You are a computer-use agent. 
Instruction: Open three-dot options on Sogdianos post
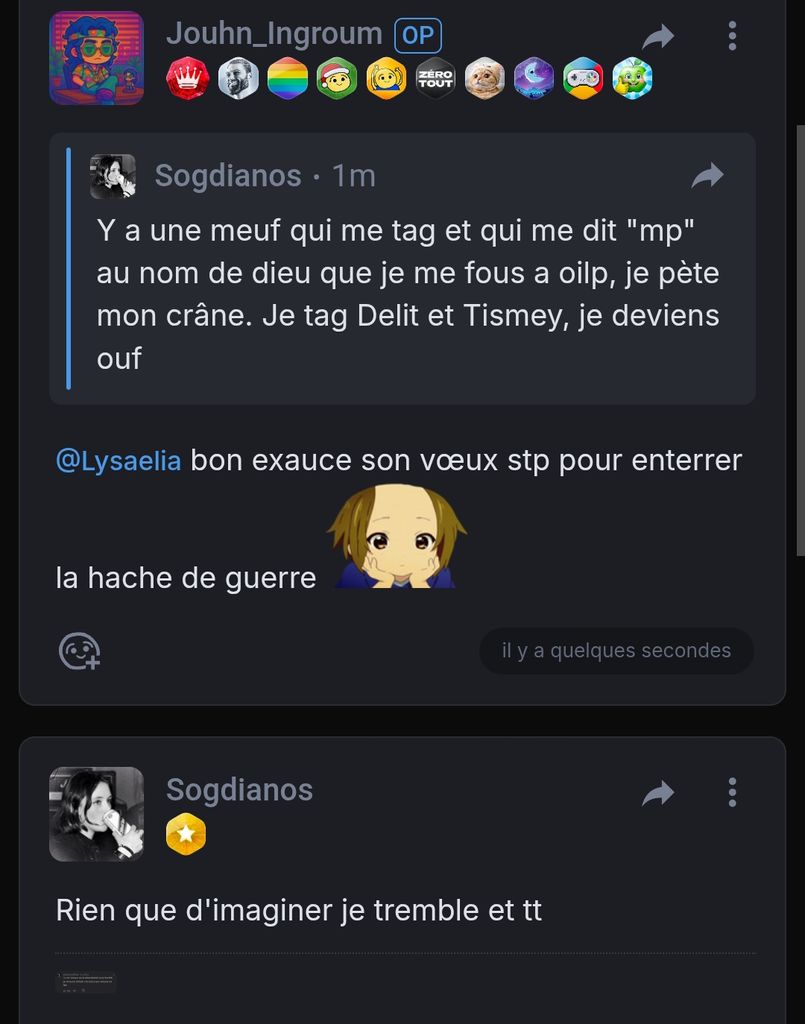(x=732, y=793)
